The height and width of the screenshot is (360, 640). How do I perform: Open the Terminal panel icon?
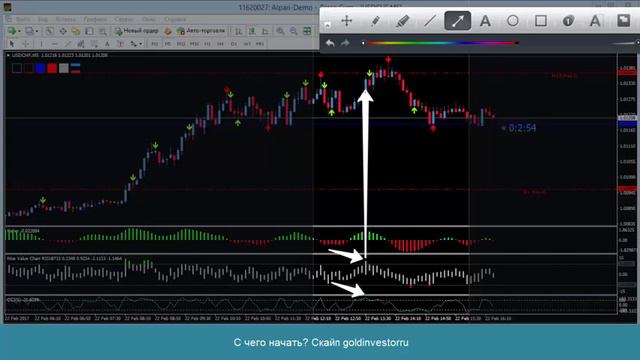pos(89,31)
